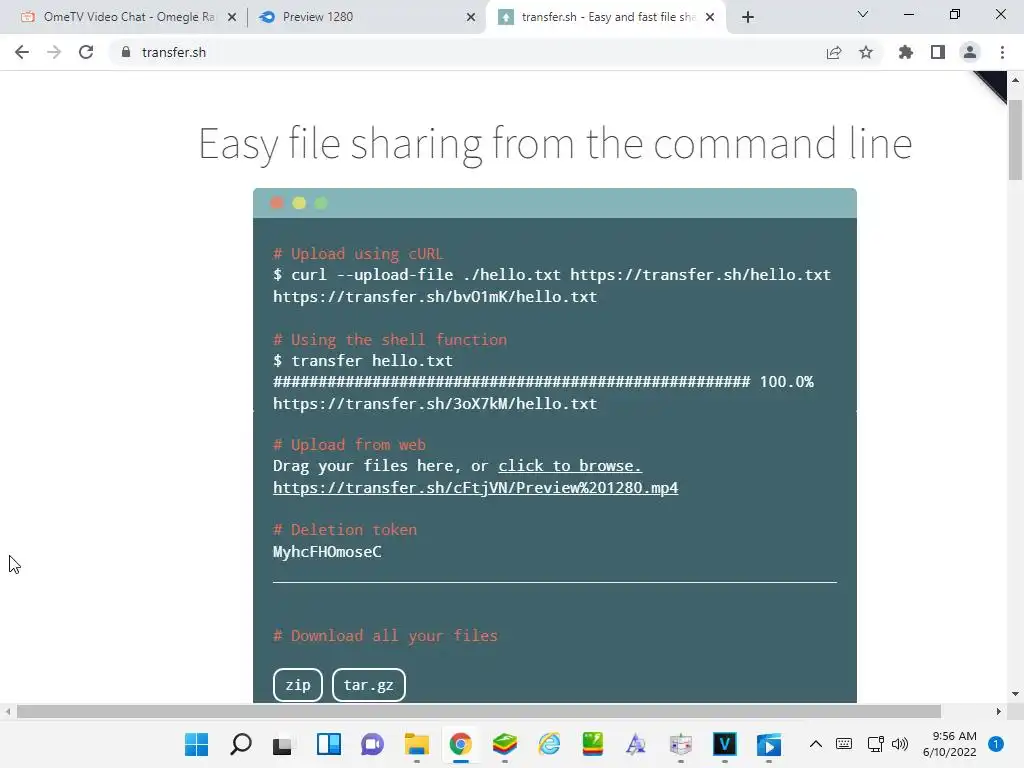Screen dimensions: 1024x768
Task: Open Task View on the taskbar
Action: click(283, 744)
